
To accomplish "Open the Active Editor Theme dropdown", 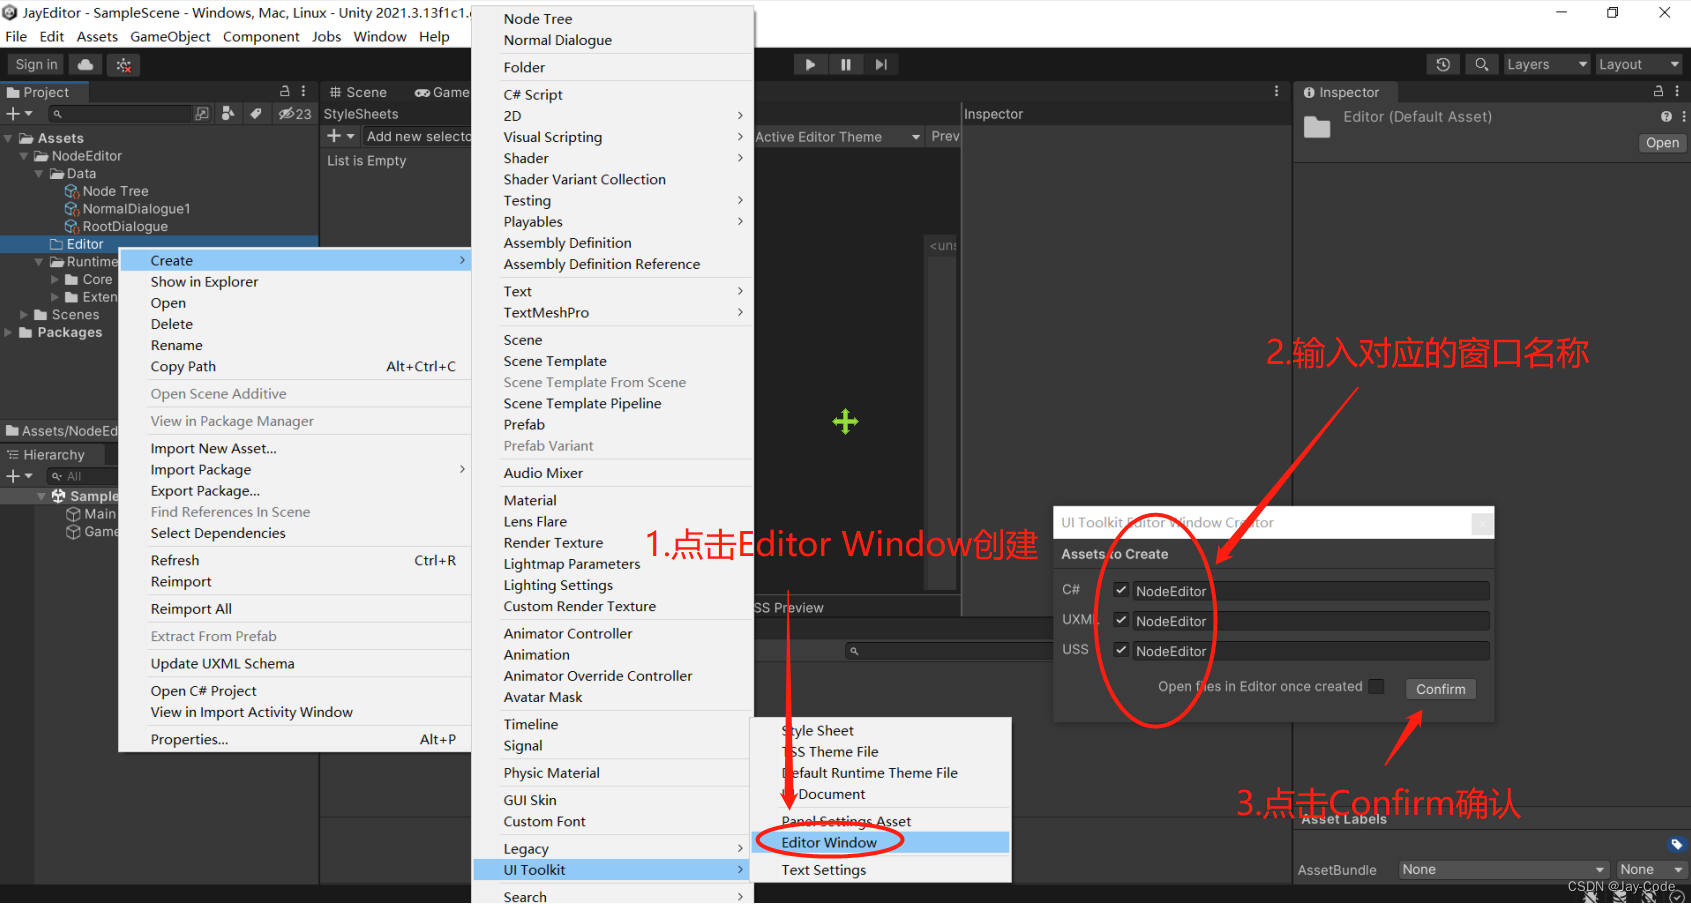I will coord(838,137).
